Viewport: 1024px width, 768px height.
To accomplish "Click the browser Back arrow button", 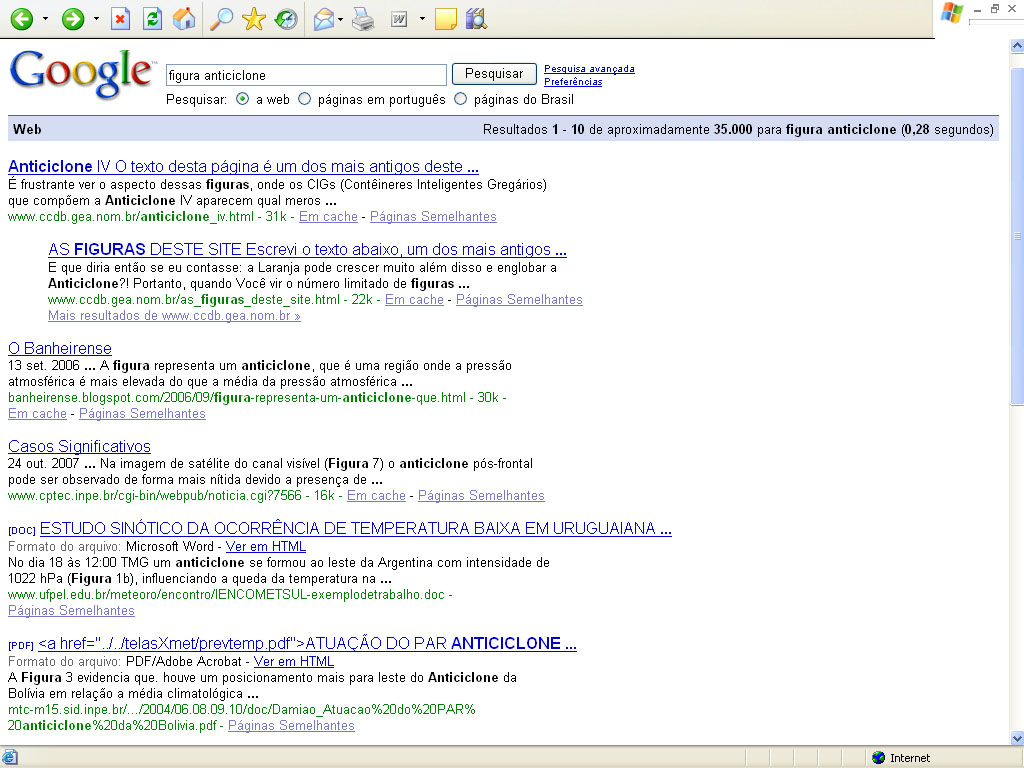I will click(x=21, y=19).
